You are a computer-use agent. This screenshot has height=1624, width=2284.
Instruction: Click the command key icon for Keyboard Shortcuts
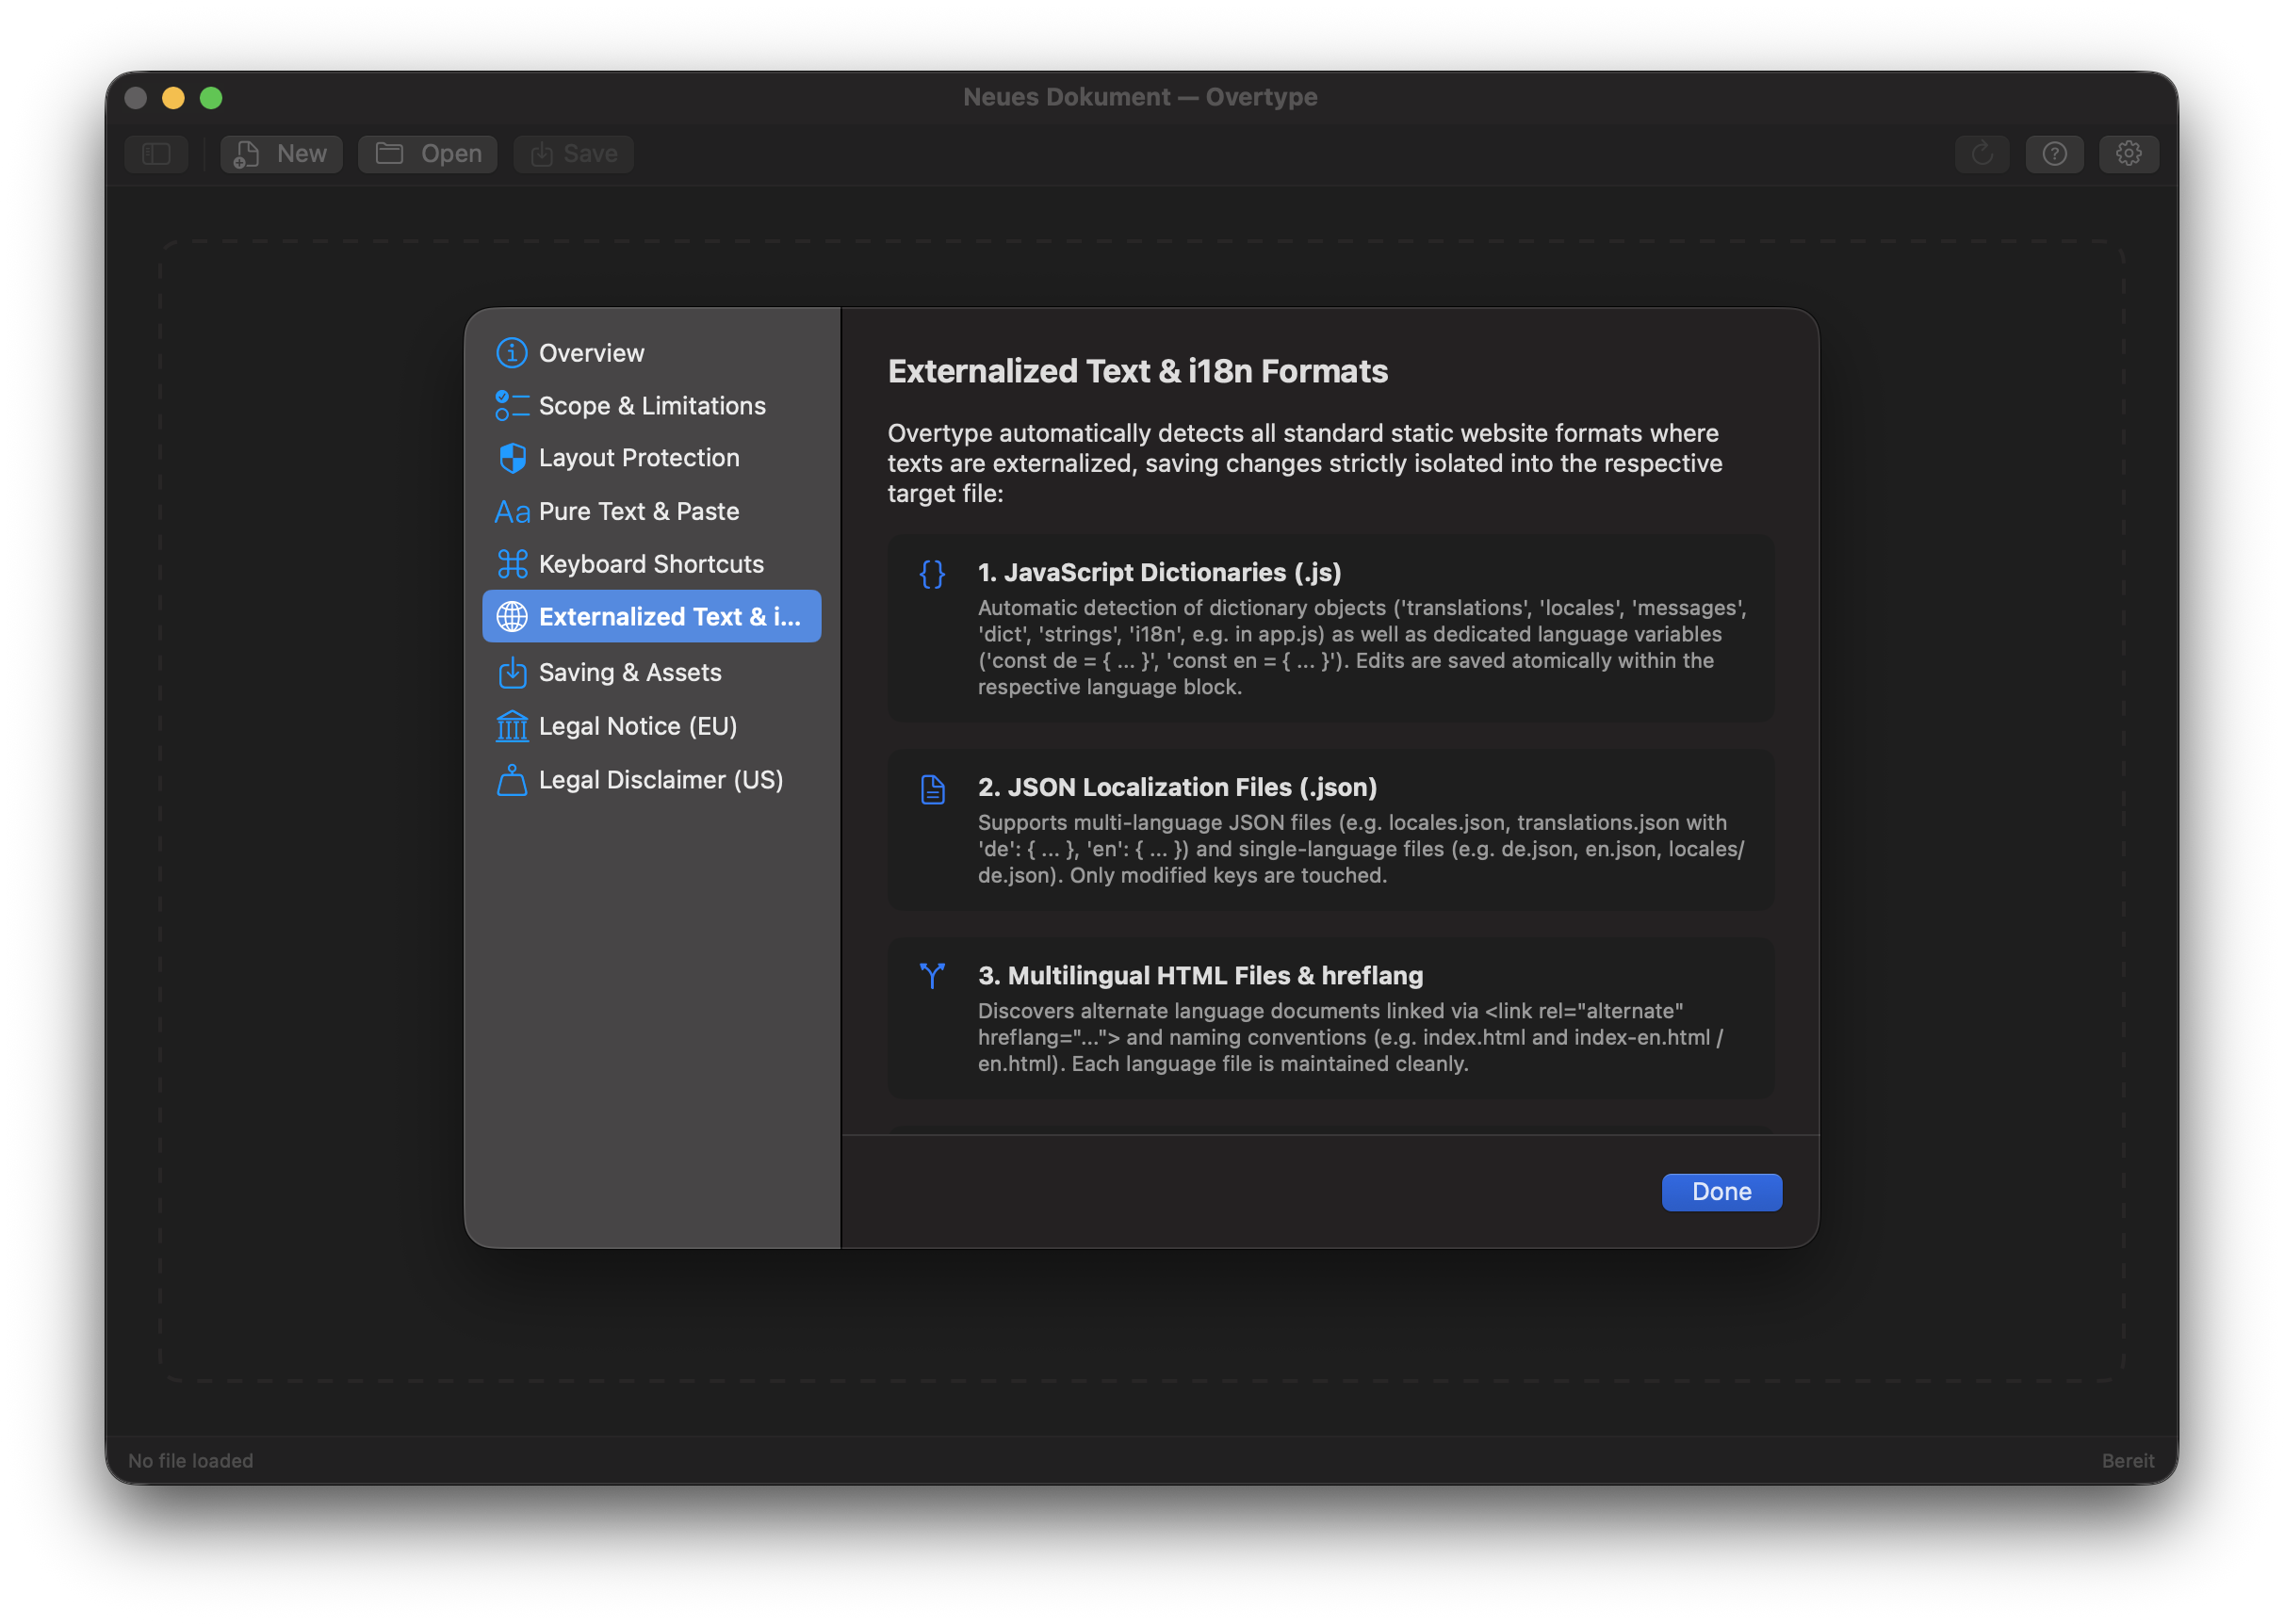pyautogui.click(x=512, y=564)
